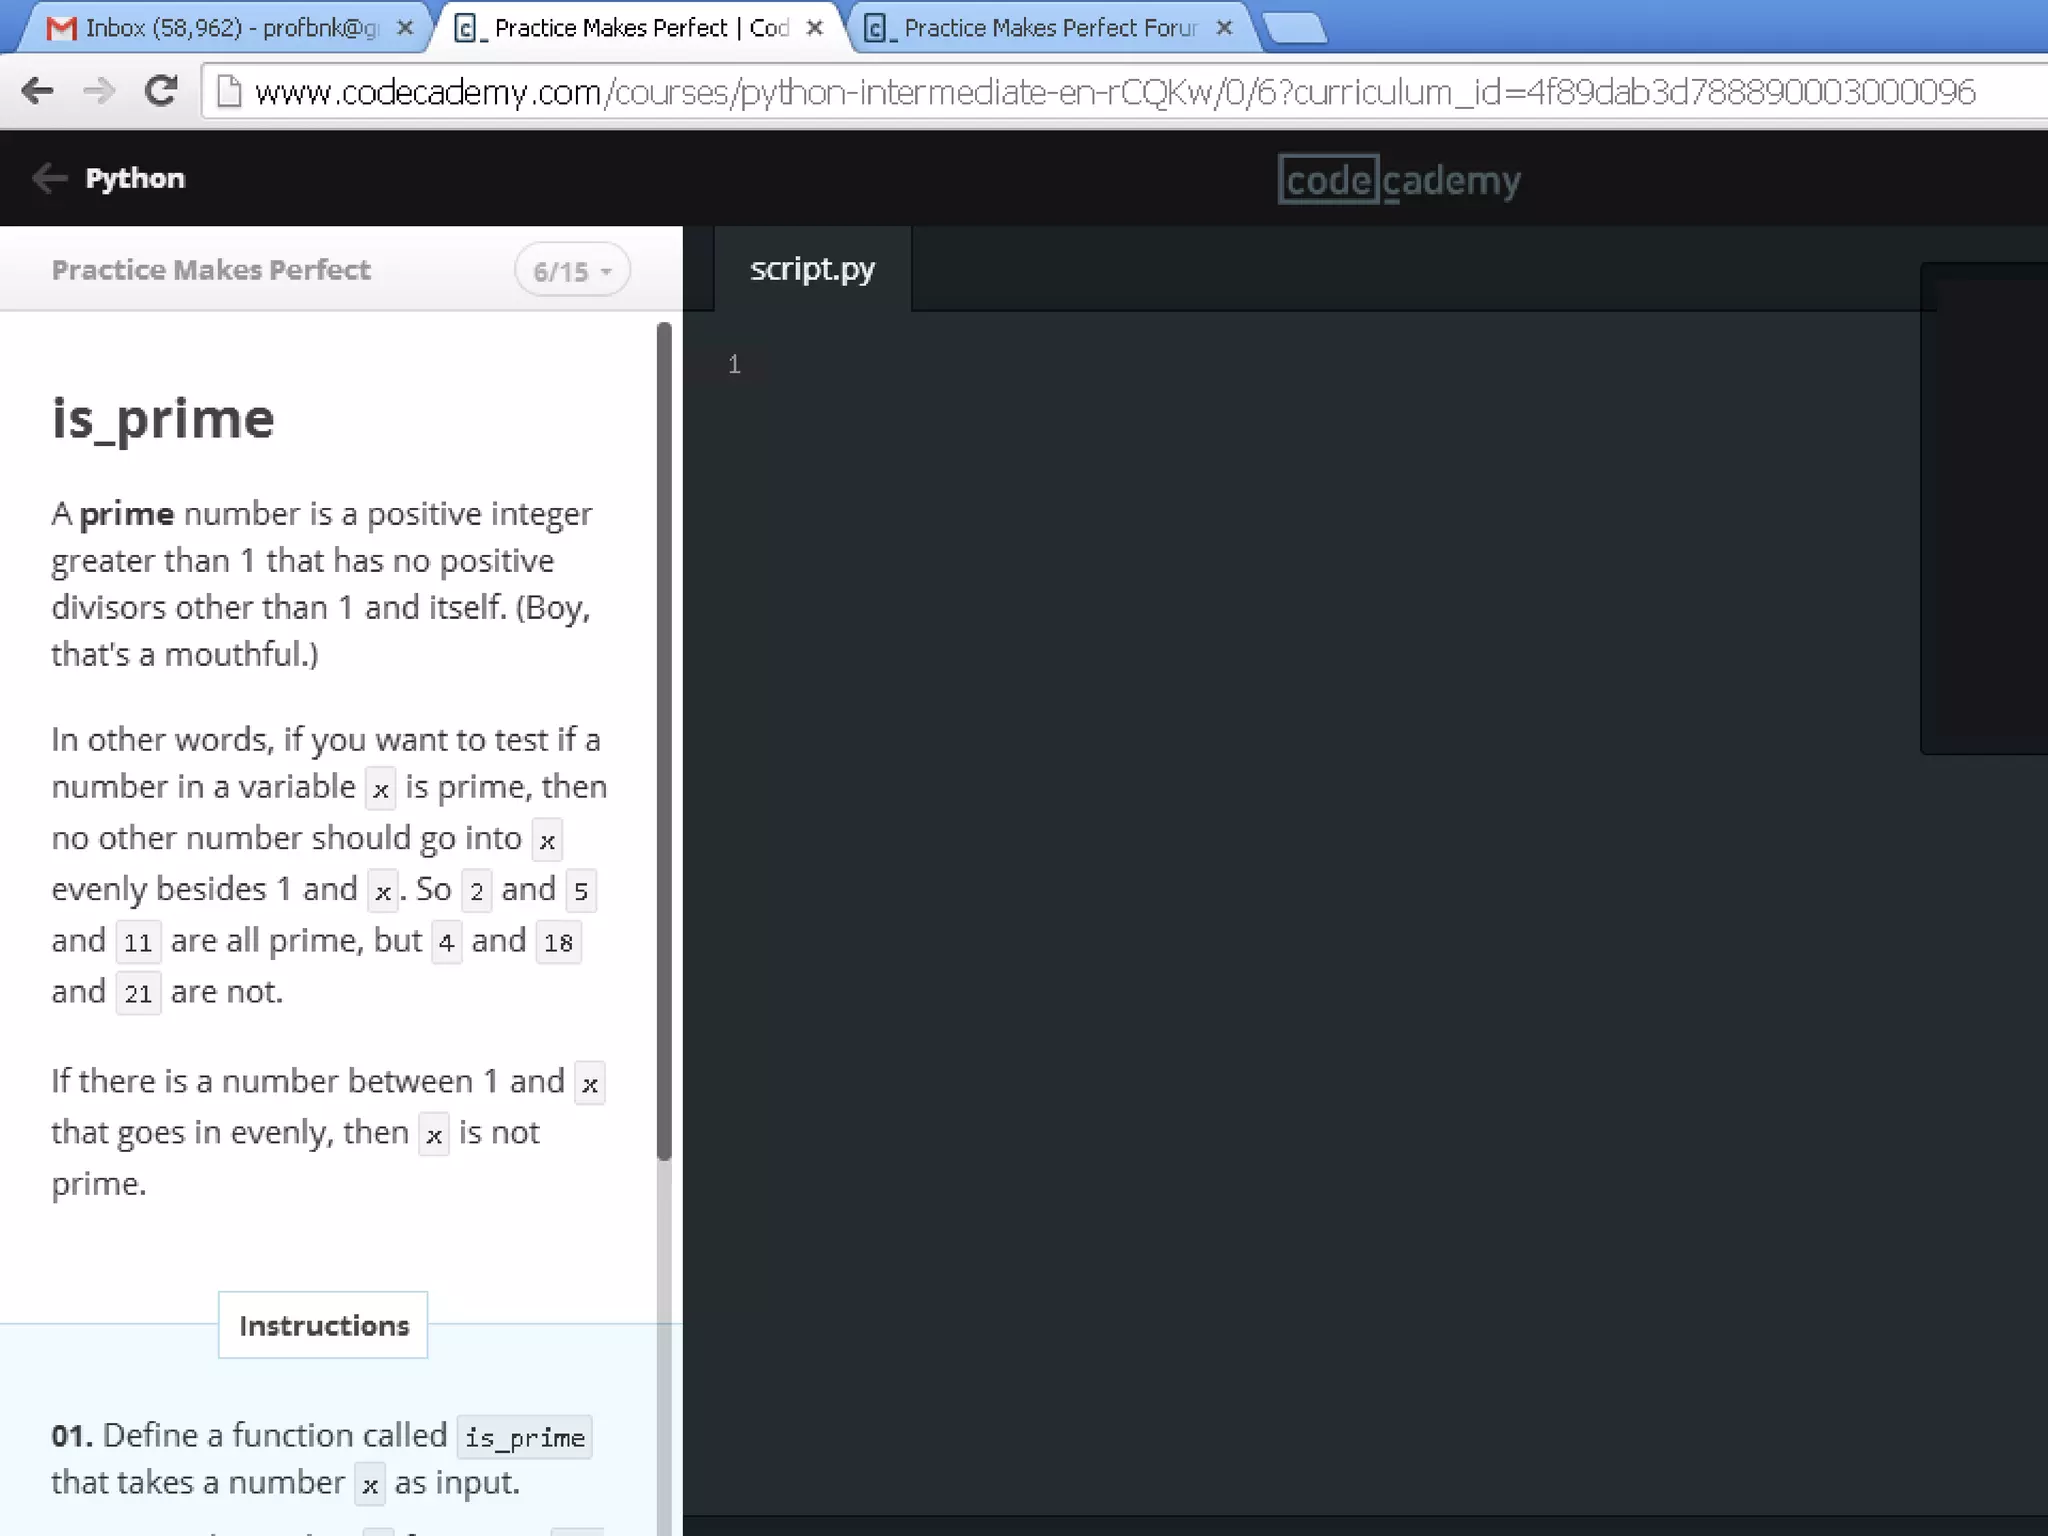Close the Practice Makes Perfect Codecademy tab
Screen dimensions: 2048x1536
click(815, 28)
